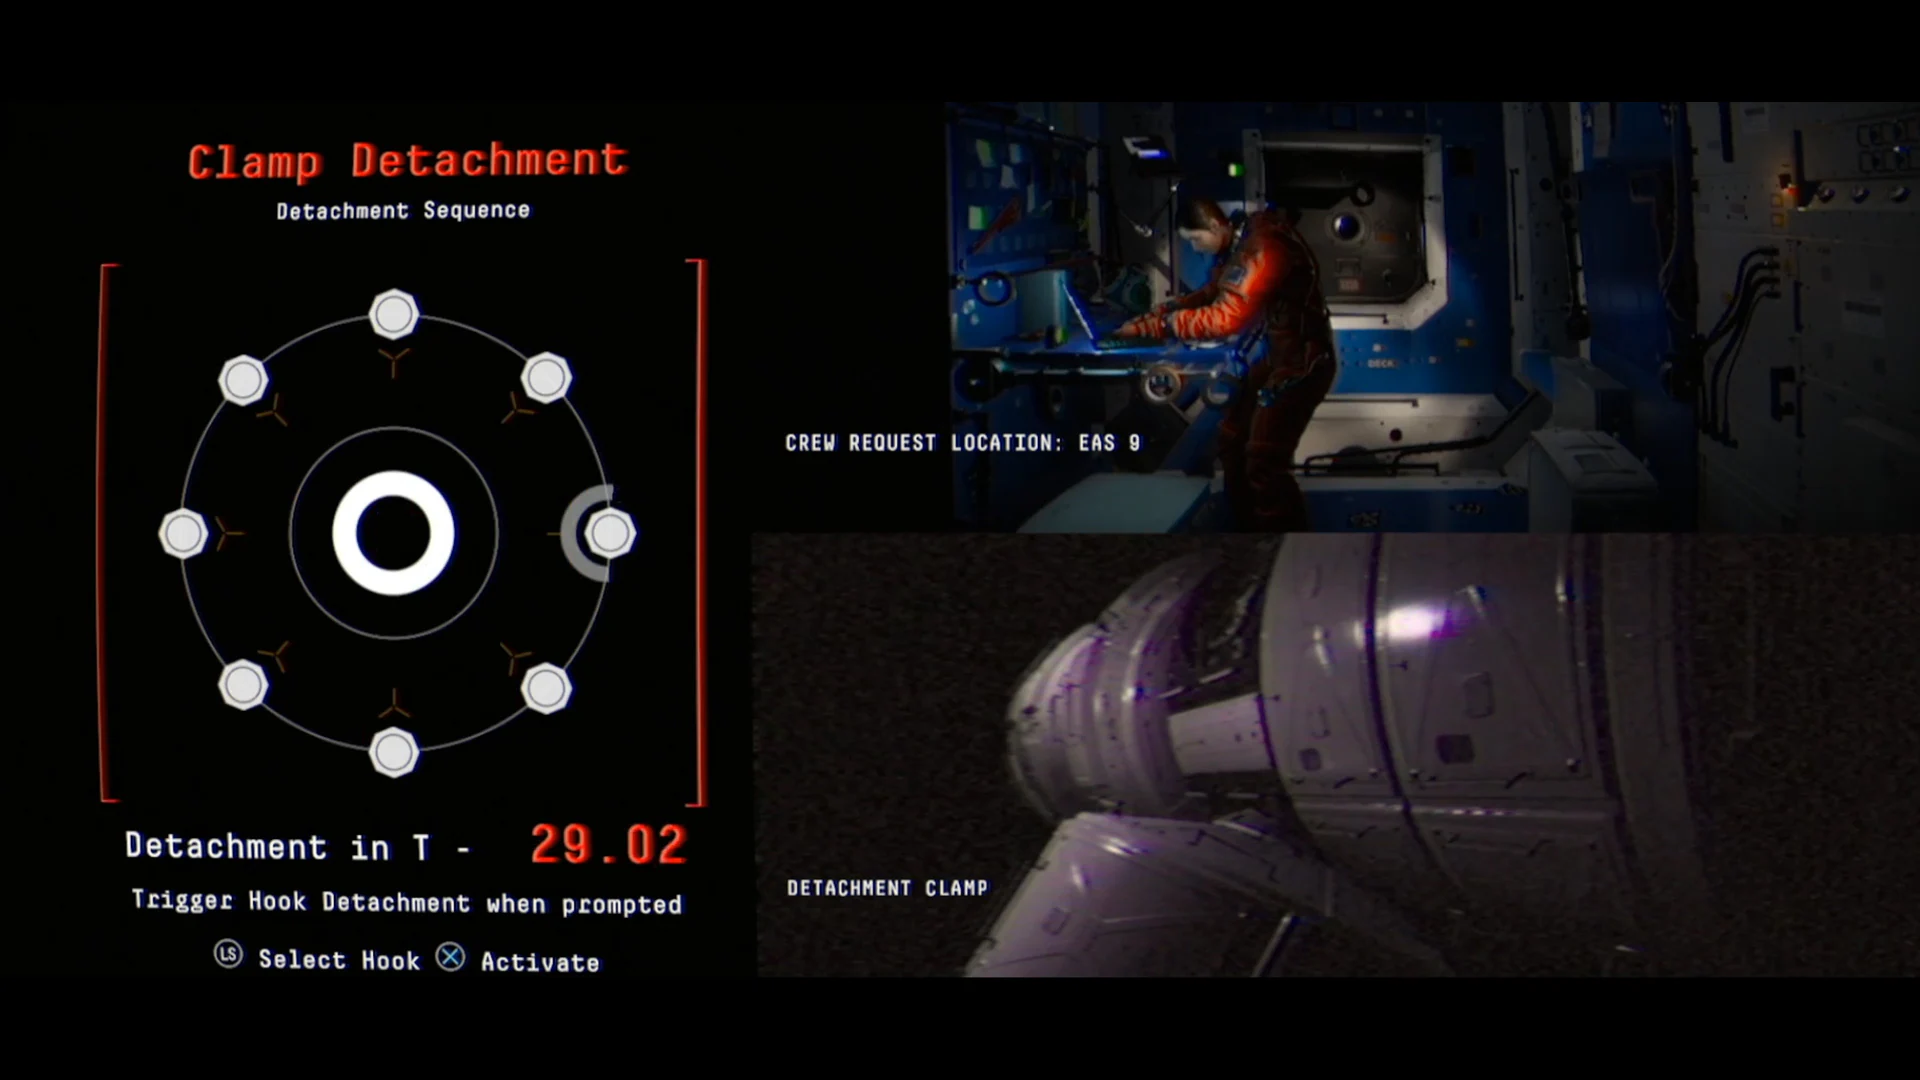
Task: Select the top hook on the clamp ring
Action: [x=394, y=313]
